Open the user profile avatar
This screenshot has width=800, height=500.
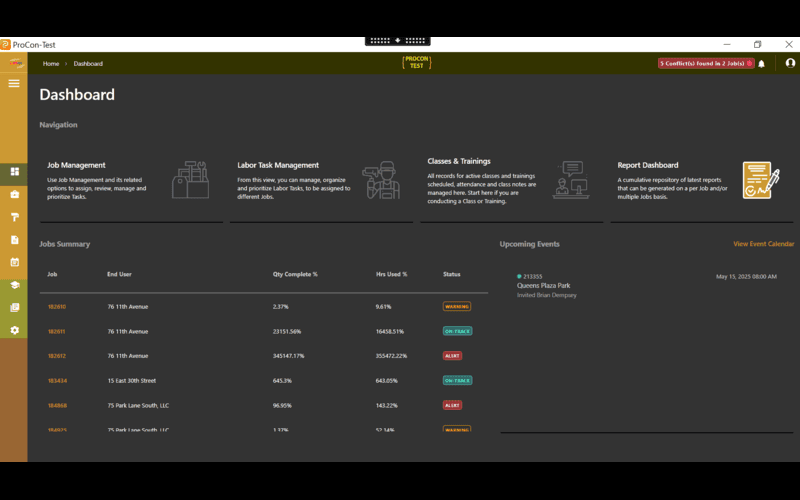pos(790,63)
